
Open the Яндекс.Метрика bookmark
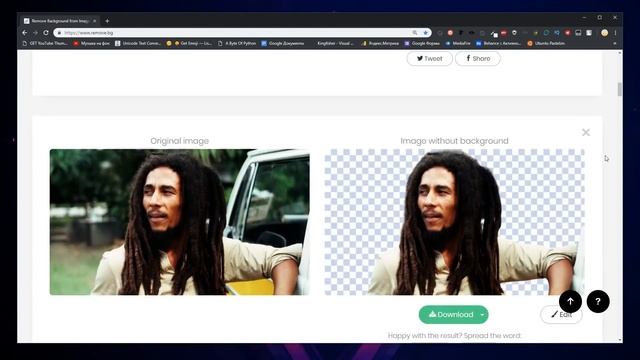[380, 43]
